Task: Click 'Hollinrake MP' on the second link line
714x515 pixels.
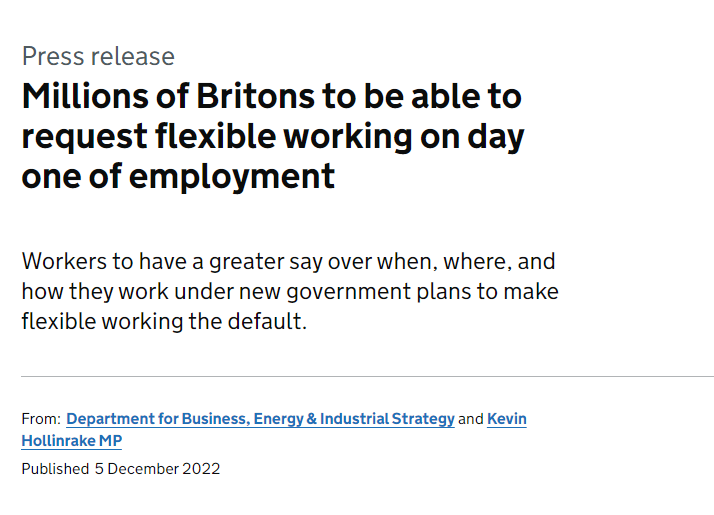Action: tap(72, 441)
